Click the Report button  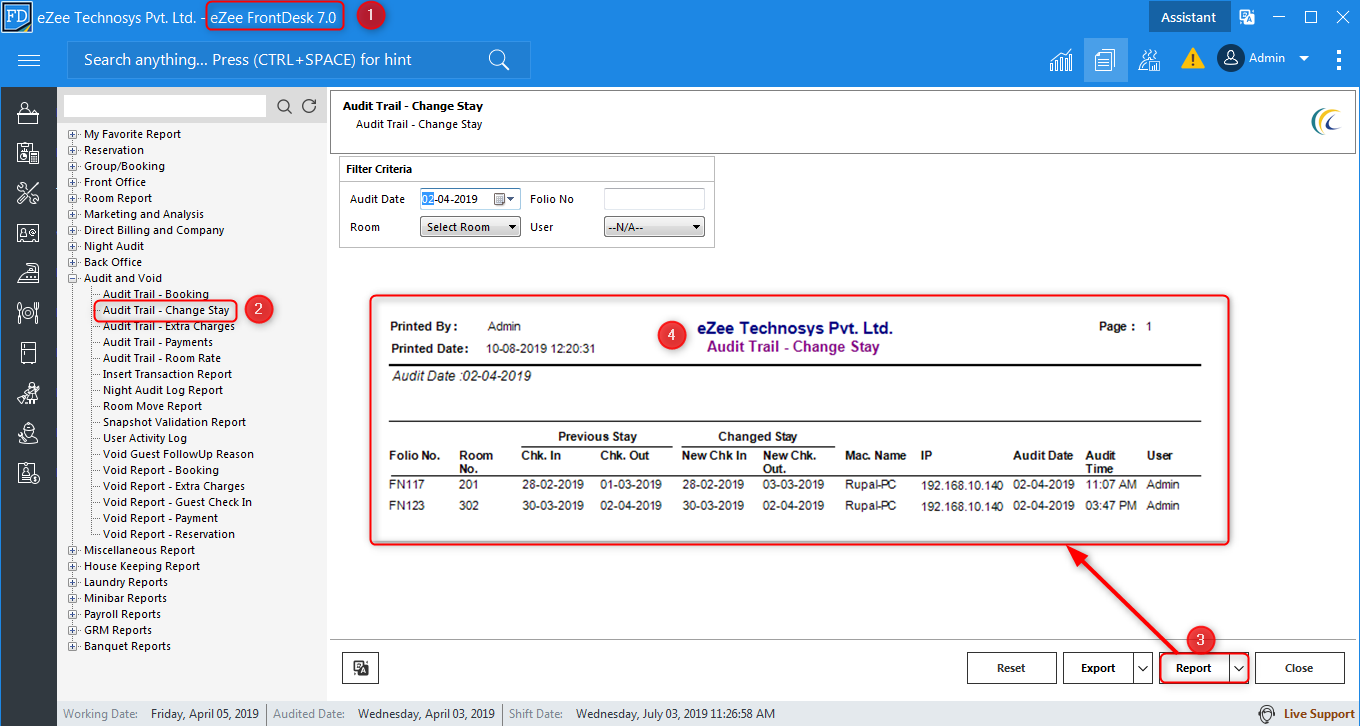click(1194, 668)
